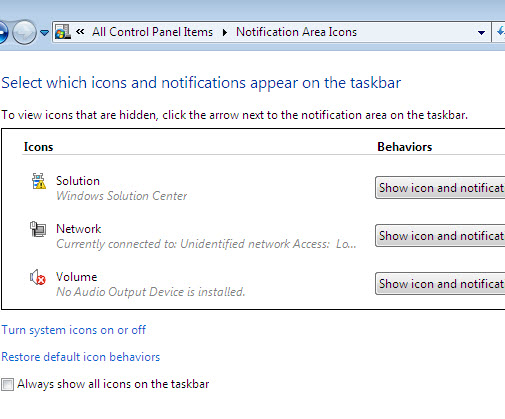Enable Always show all icons on the taskbar

point(7,384)
